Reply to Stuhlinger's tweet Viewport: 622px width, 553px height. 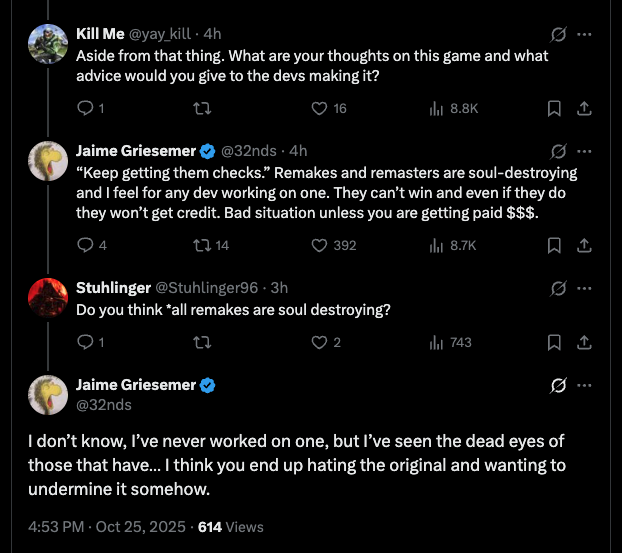pos(84,343)
